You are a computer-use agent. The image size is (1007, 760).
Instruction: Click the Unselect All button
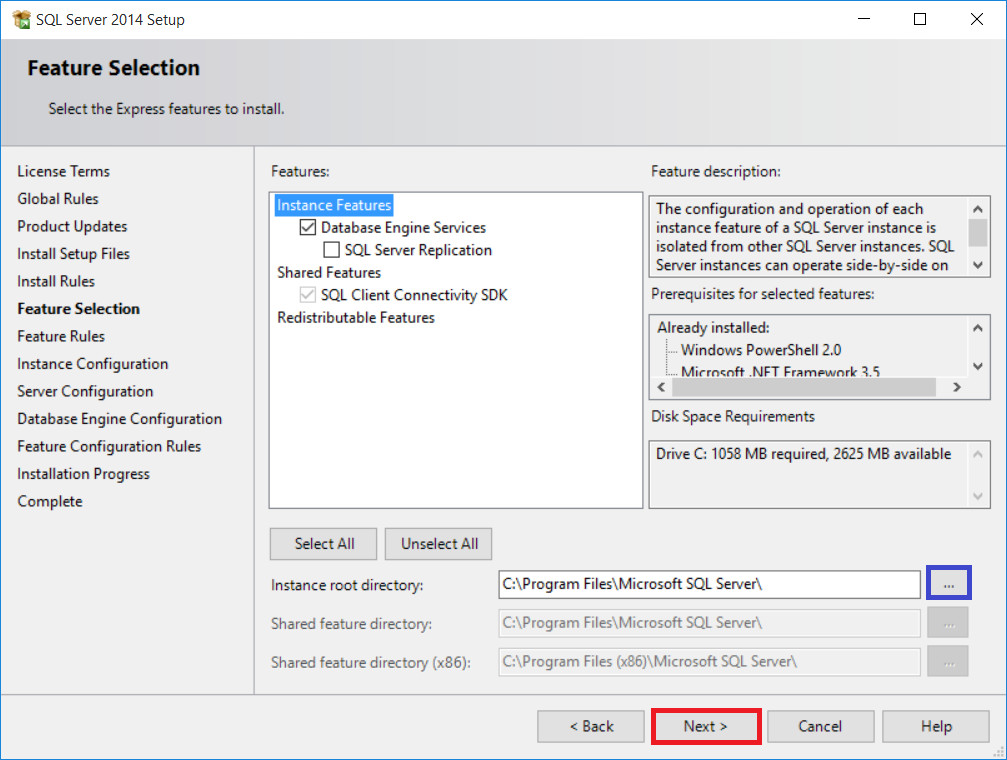[x=439, y=544]
